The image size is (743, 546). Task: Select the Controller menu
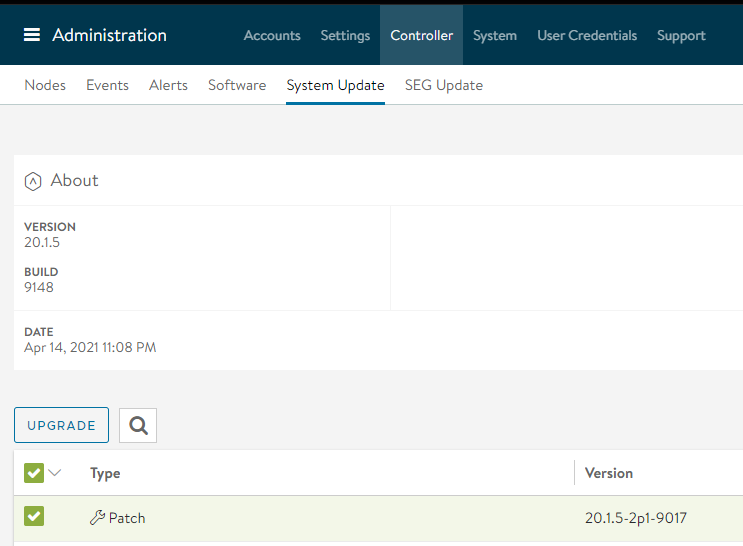[421, 35]
